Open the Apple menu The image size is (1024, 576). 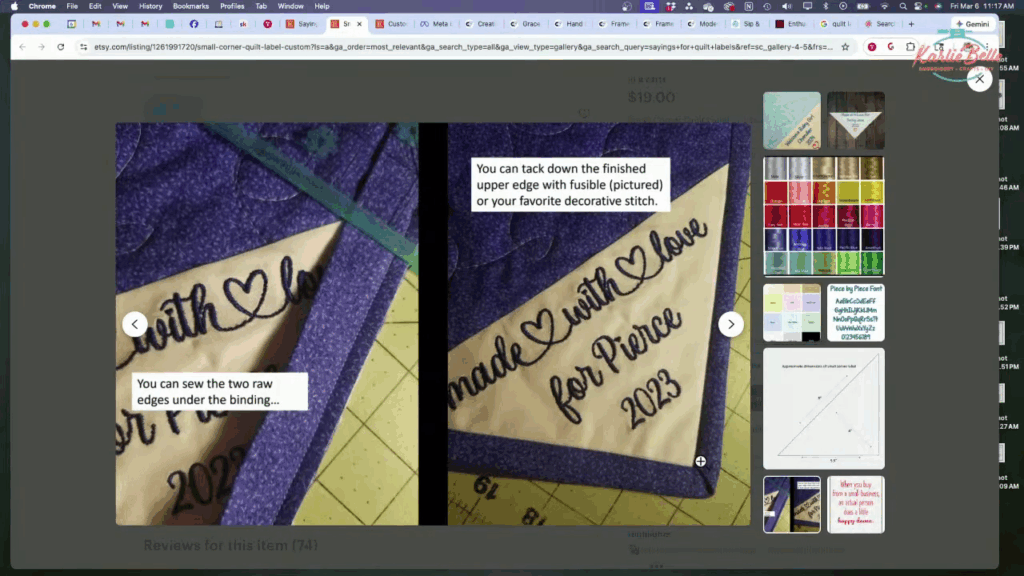tap(14, 6)
